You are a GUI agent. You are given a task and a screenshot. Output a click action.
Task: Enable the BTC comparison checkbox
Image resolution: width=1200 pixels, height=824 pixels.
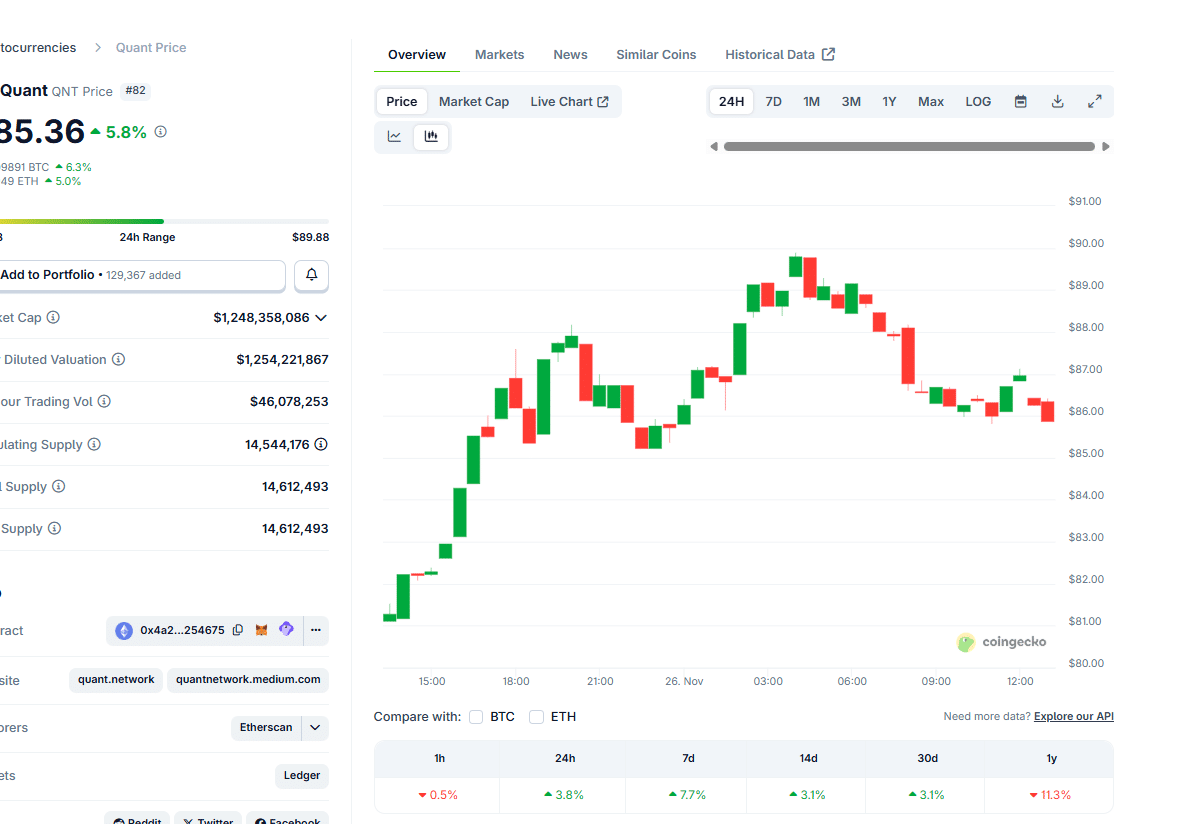click(476, 717)
